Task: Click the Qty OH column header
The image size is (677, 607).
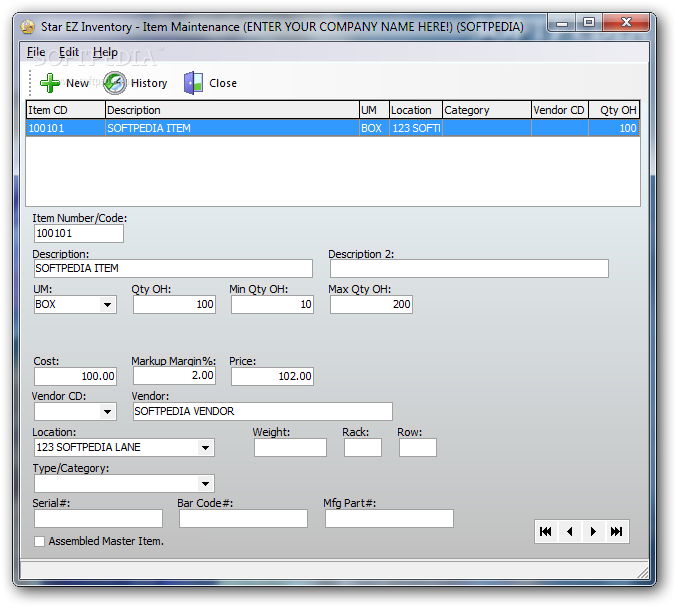Action: click(x=614, y=110)
